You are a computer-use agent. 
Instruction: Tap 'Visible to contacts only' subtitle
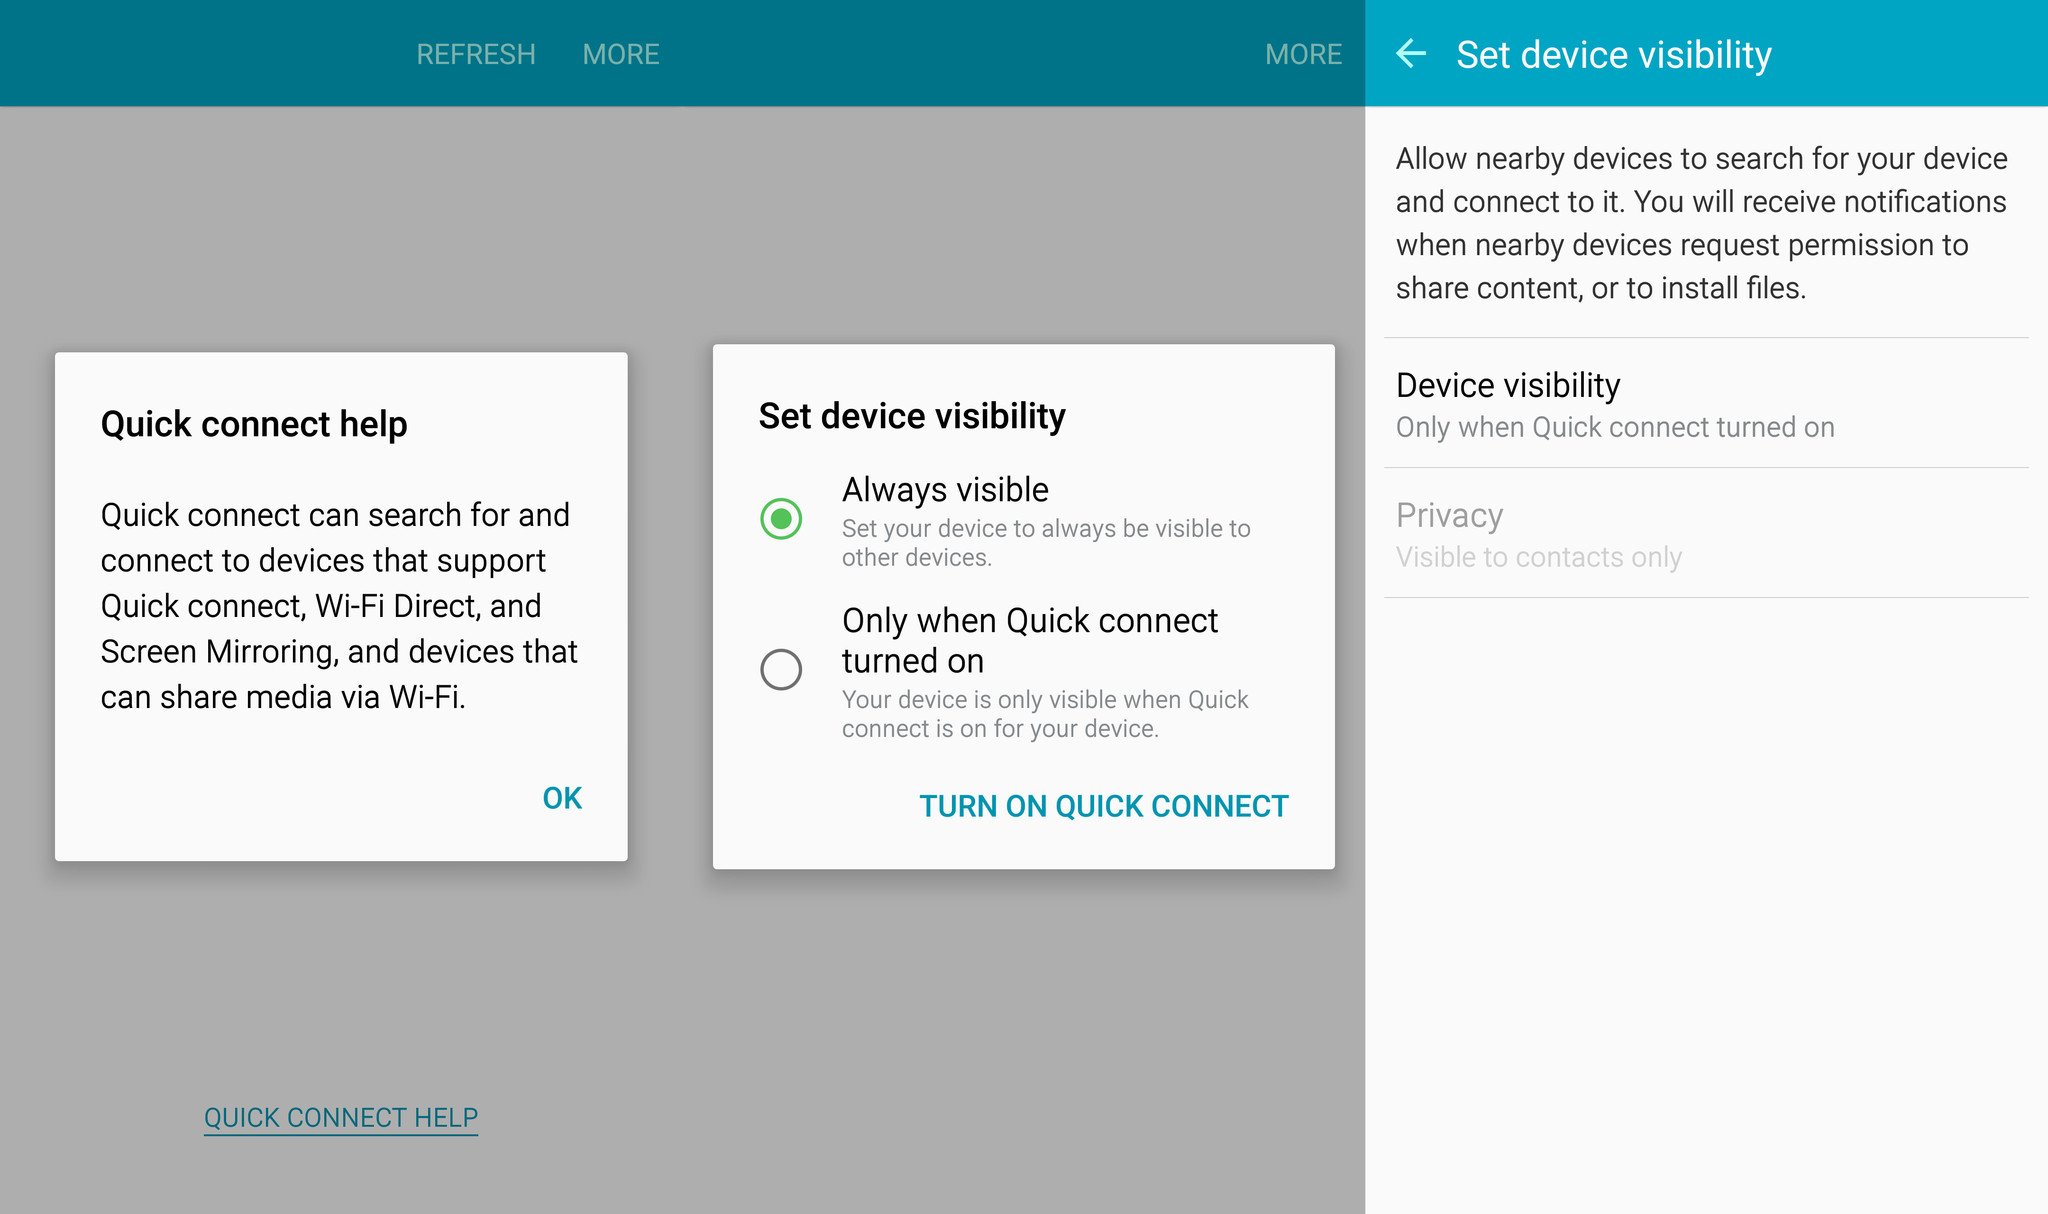point(1538,557)
